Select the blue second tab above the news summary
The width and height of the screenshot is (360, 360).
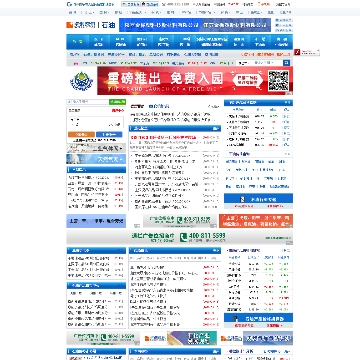click(159, 106)
